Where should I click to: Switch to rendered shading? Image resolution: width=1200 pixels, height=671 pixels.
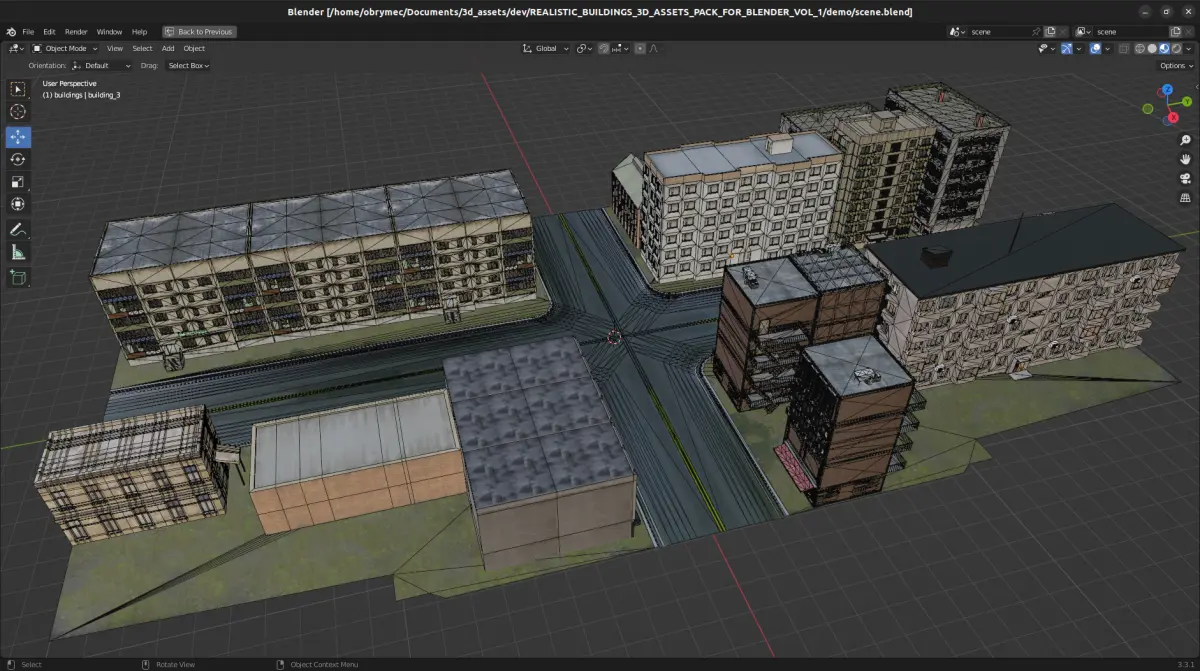point(1176,48)
